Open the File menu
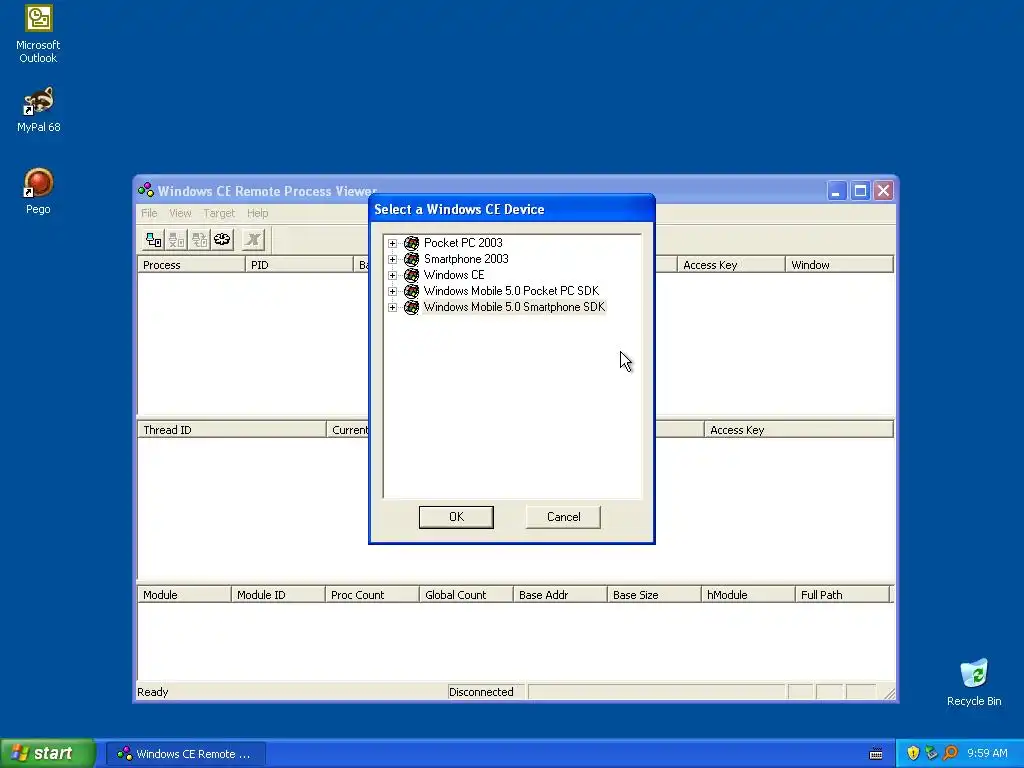This screenshot has height=768, width=1024. pyautogui.click(x=149, y=213)
